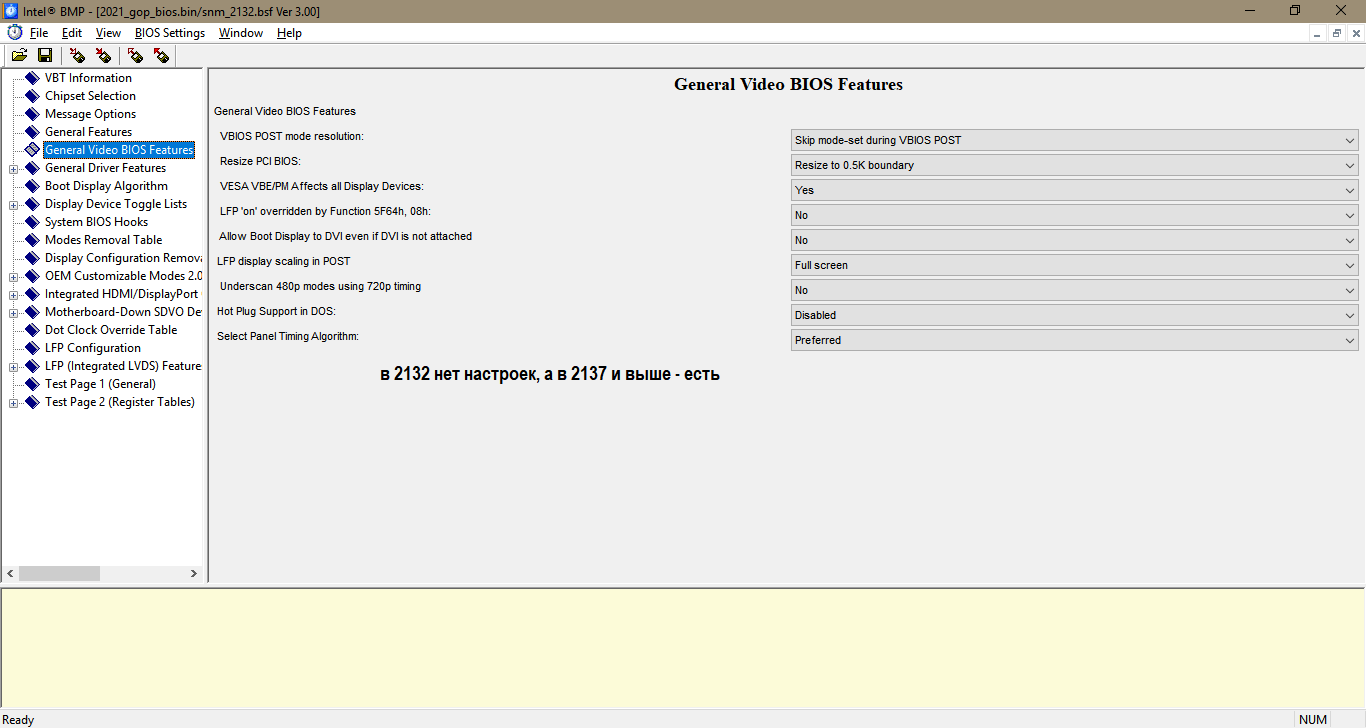Viewport: 1366px width, 728px height.
Task: Click the 'Ready' status bar text
Action: coord(18,720)
